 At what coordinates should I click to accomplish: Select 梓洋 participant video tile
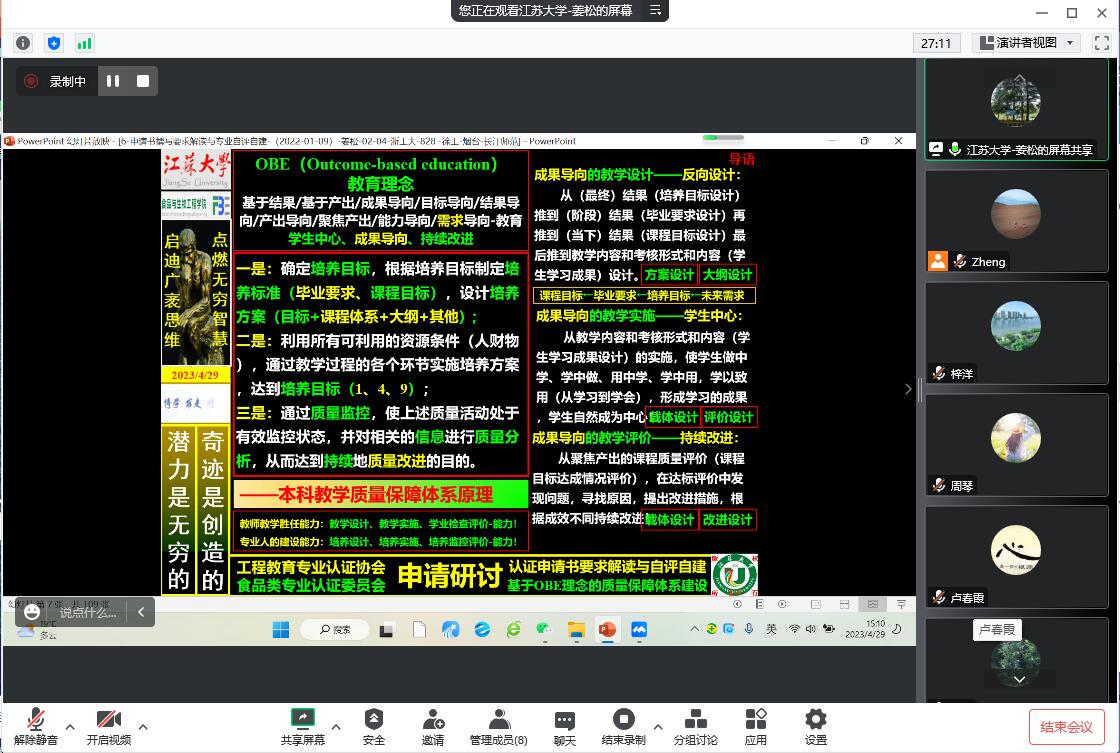(x=1016, y=333)
